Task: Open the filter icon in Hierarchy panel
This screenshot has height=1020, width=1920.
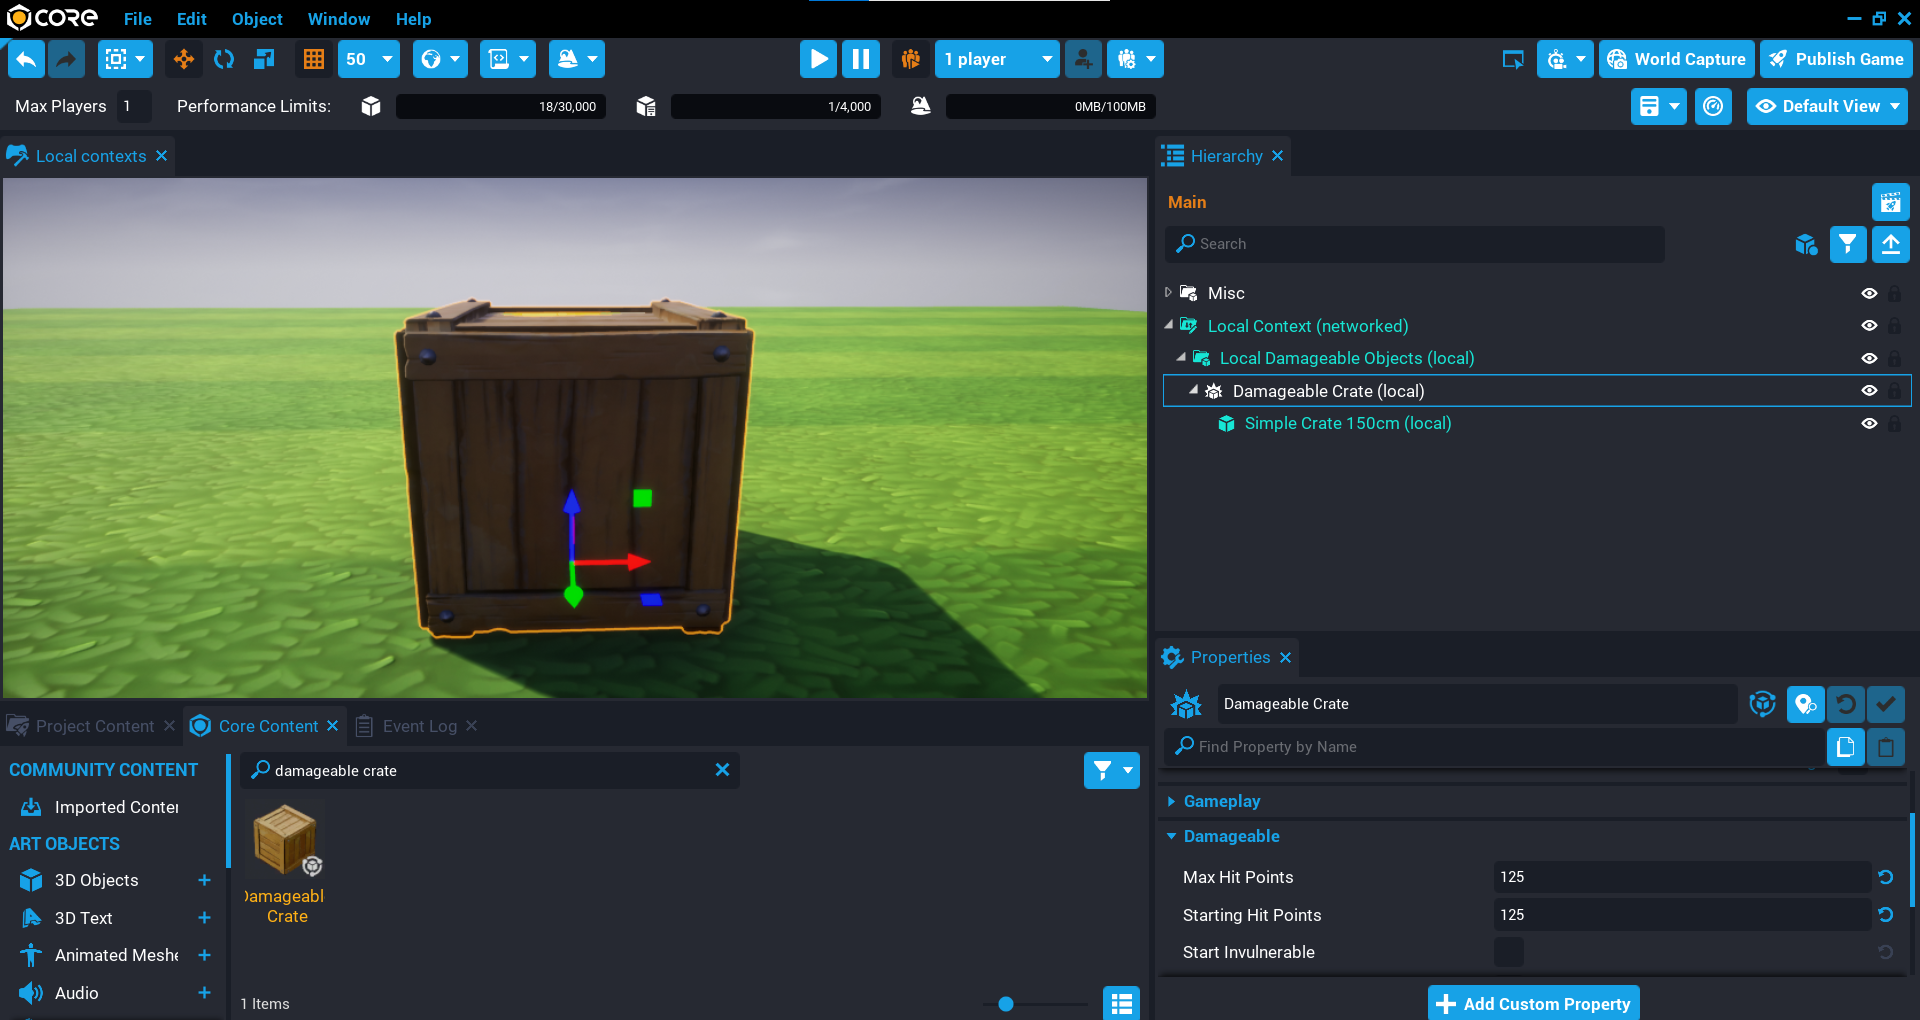Action: (1847, 244)
